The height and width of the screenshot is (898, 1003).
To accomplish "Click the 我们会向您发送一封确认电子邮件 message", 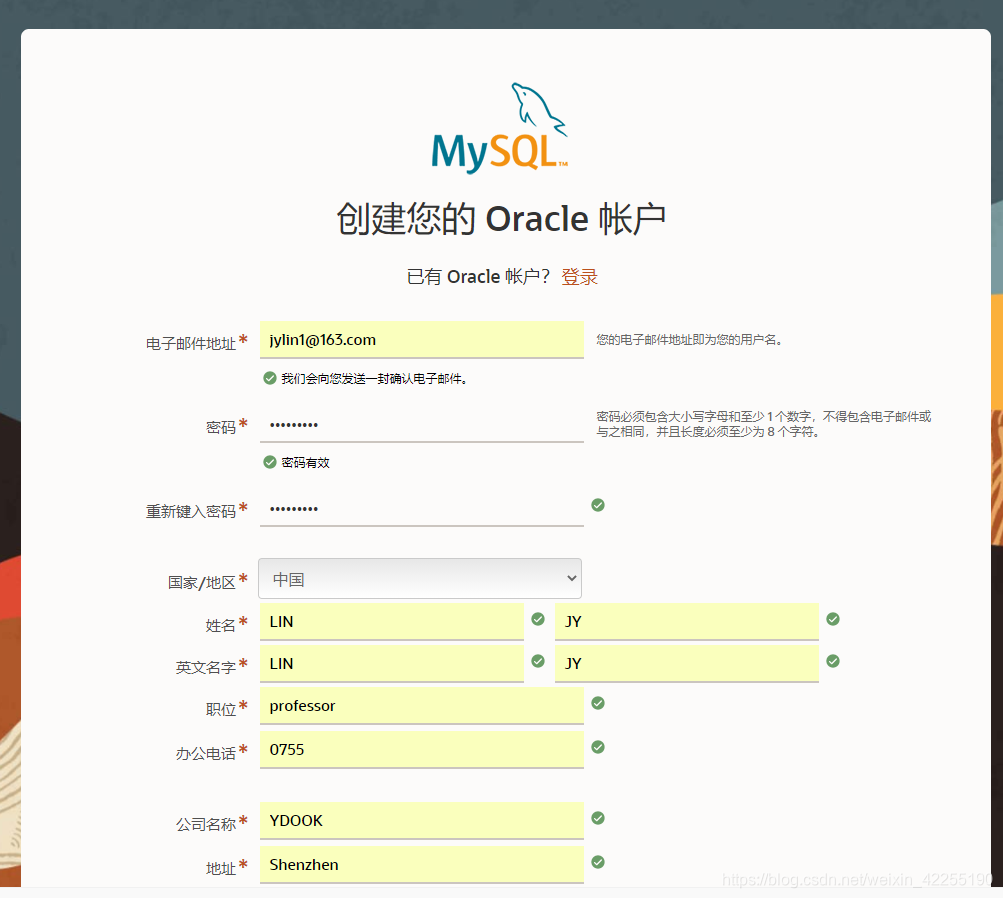I will click(x=375, y=379).
